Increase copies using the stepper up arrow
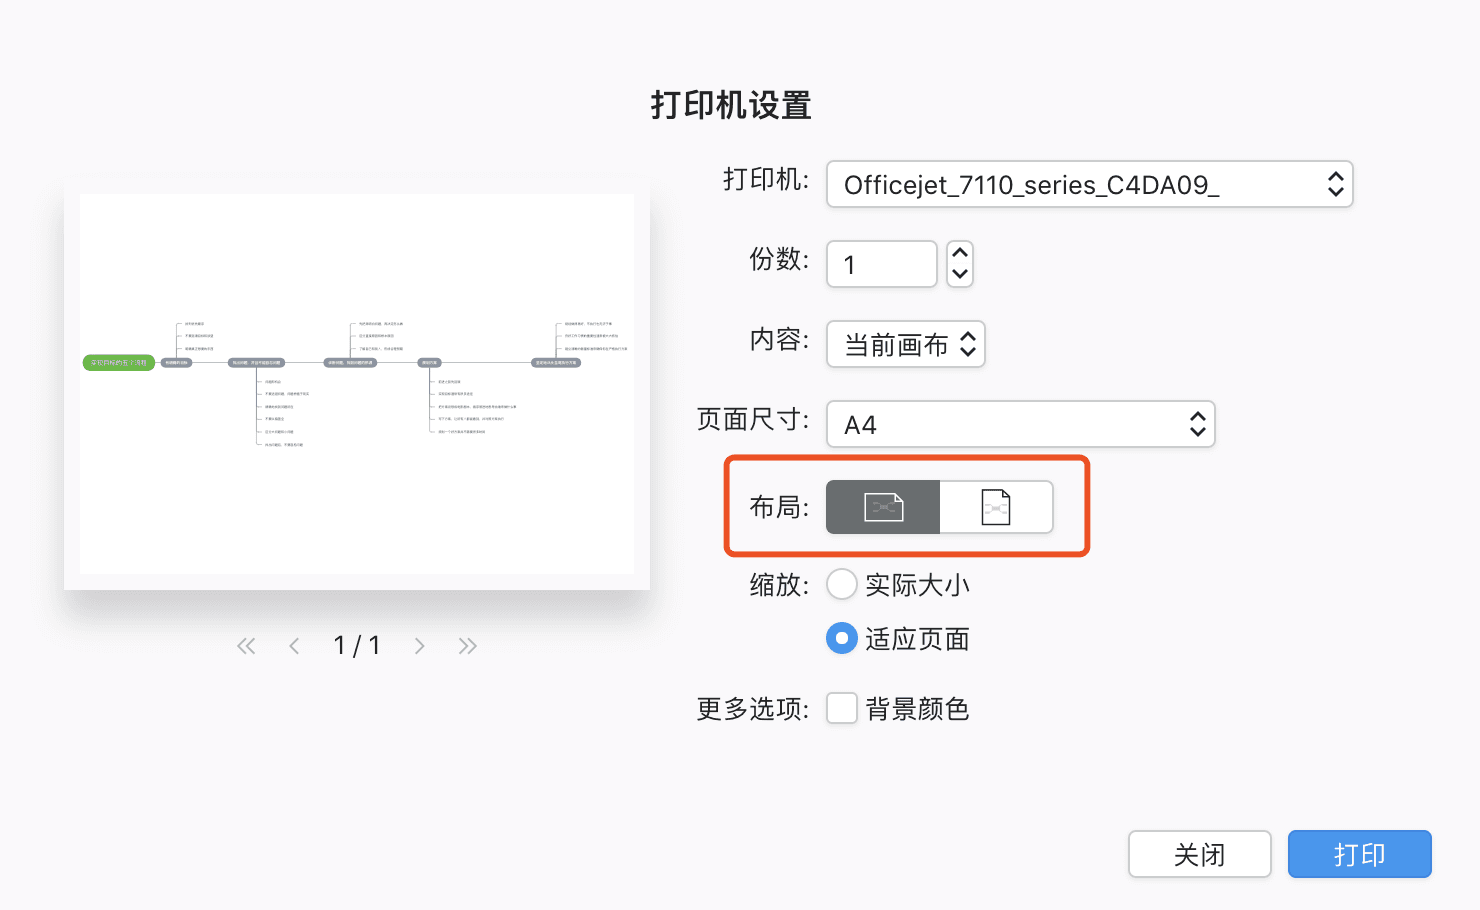1480x910 pixels. [959, 253]
